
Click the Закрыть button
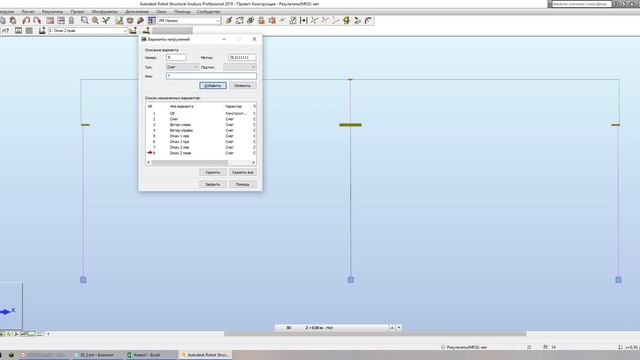click(x=213, y=184)
